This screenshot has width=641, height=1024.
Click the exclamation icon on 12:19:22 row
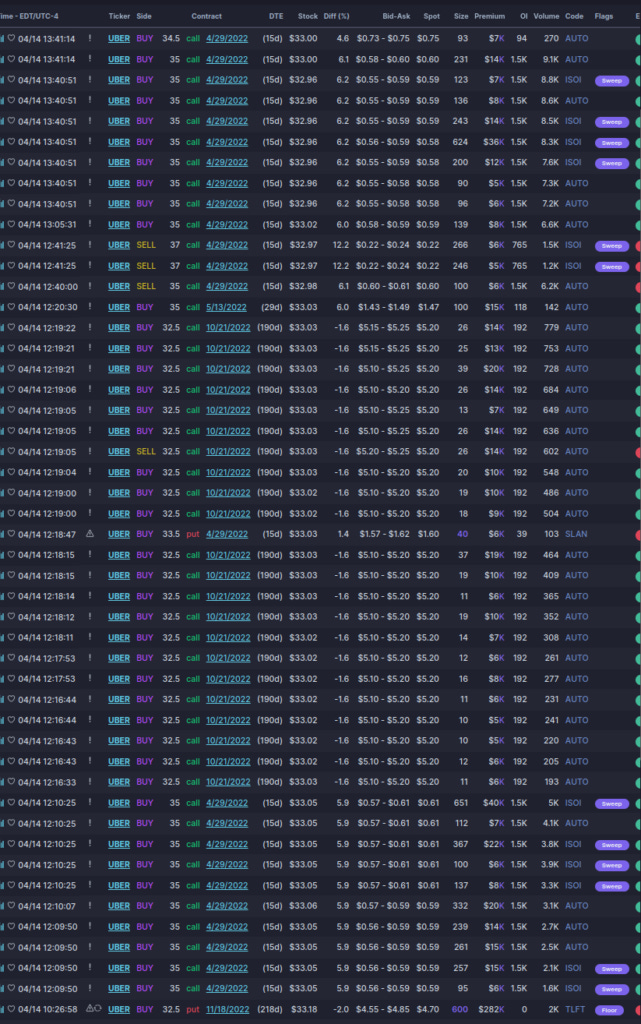tap(90, 327)
